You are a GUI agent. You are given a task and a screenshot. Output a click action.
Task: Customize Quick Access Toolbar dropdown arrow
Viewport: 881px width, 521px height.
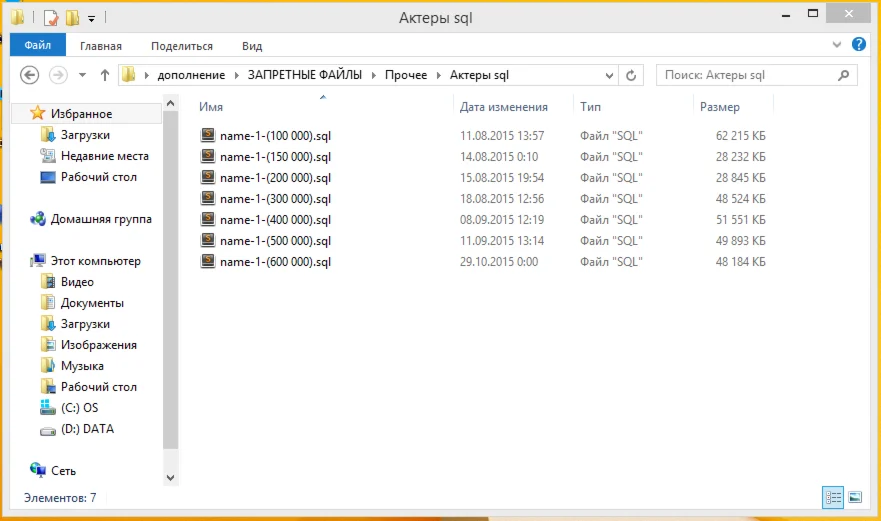click(91, 18)
